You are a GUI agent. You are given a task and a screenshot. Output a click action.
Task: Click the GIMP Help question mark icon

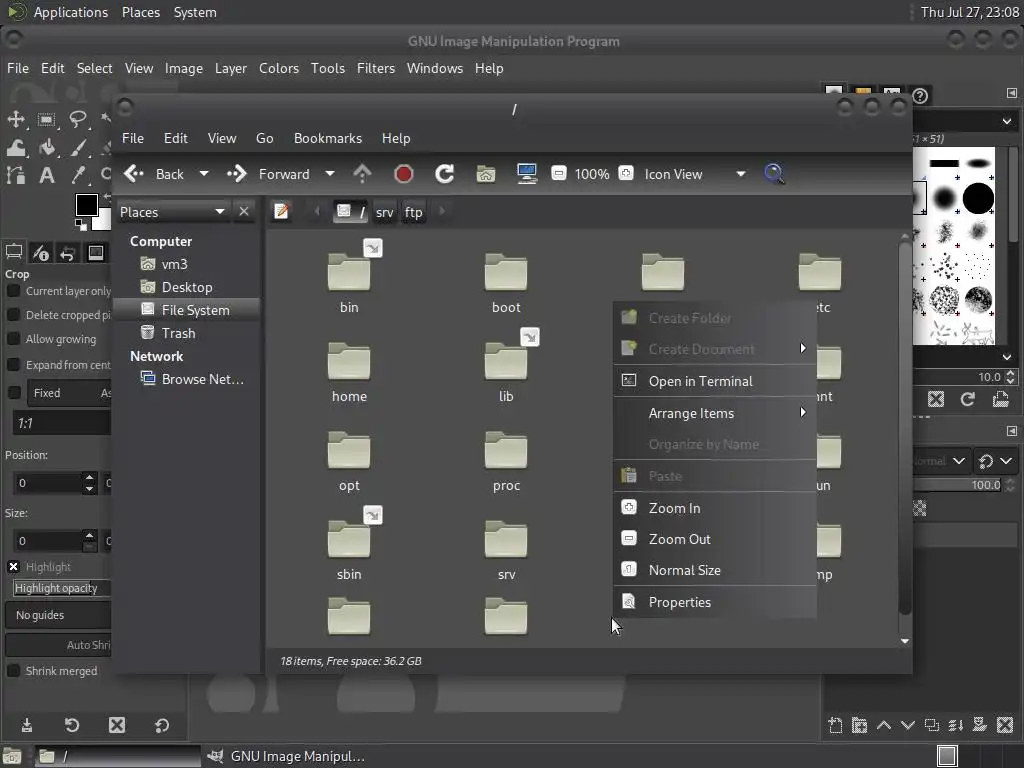(x=920, y=96)
